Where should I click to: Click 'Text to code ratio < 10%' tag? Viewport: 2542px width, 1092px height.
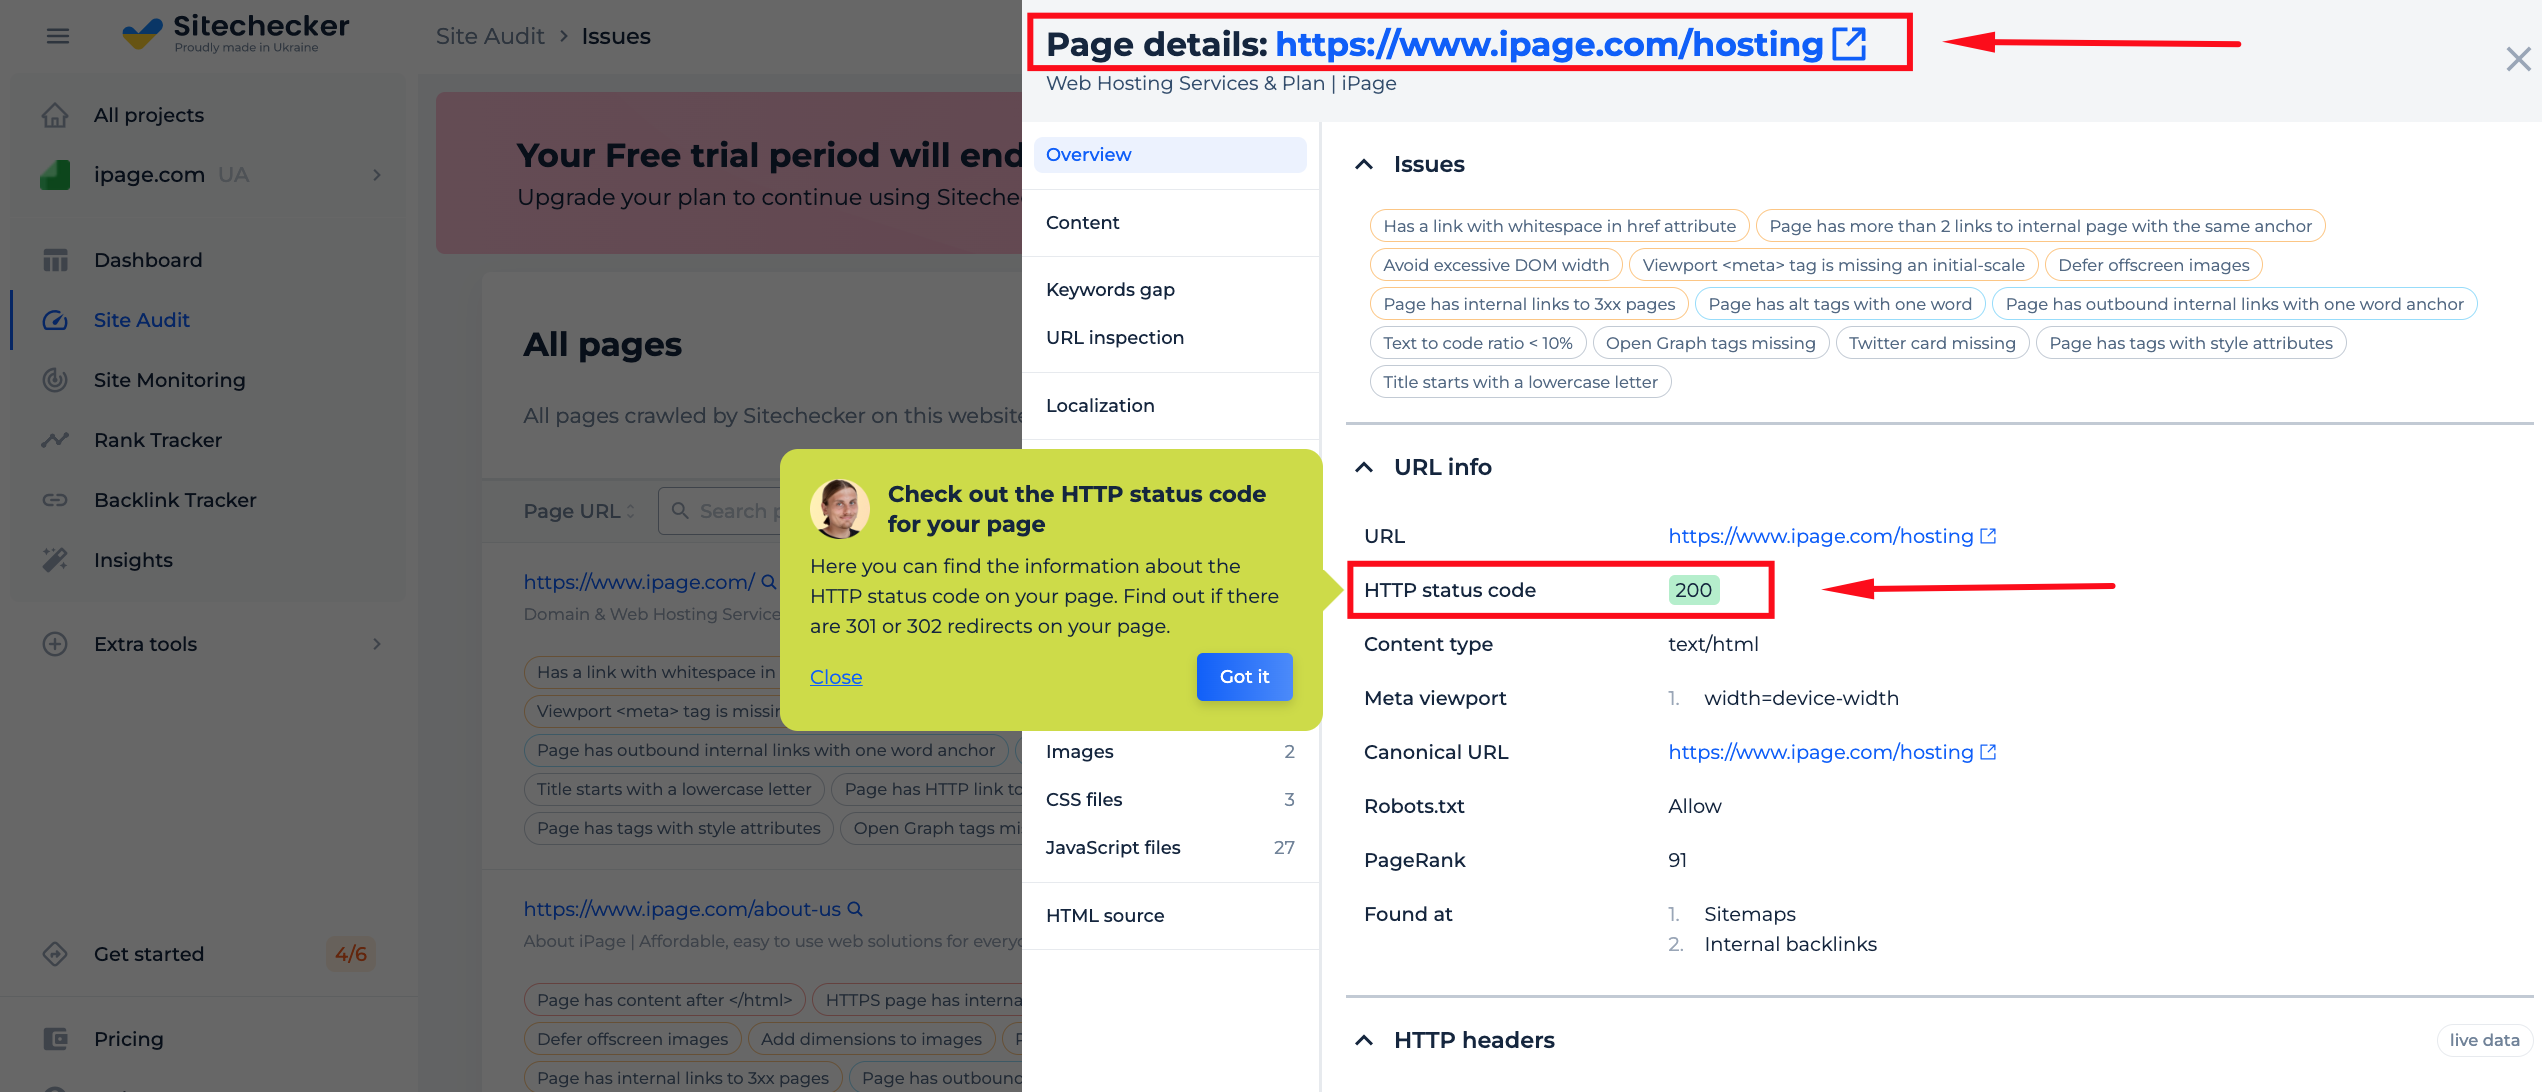click(1478, 343)
